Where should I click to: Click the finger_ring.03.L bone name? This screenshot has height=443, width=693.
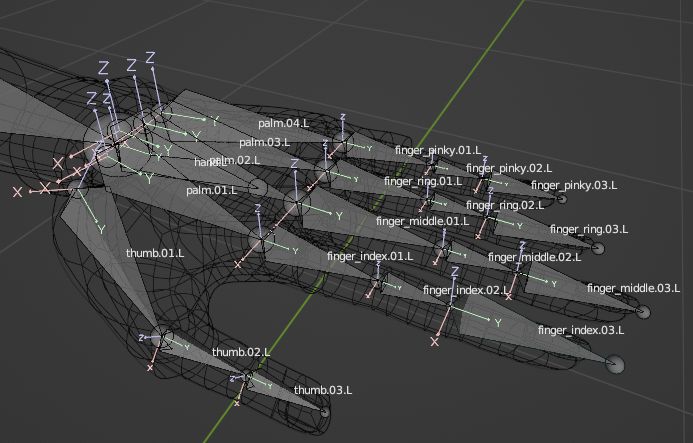click(589, 229)
